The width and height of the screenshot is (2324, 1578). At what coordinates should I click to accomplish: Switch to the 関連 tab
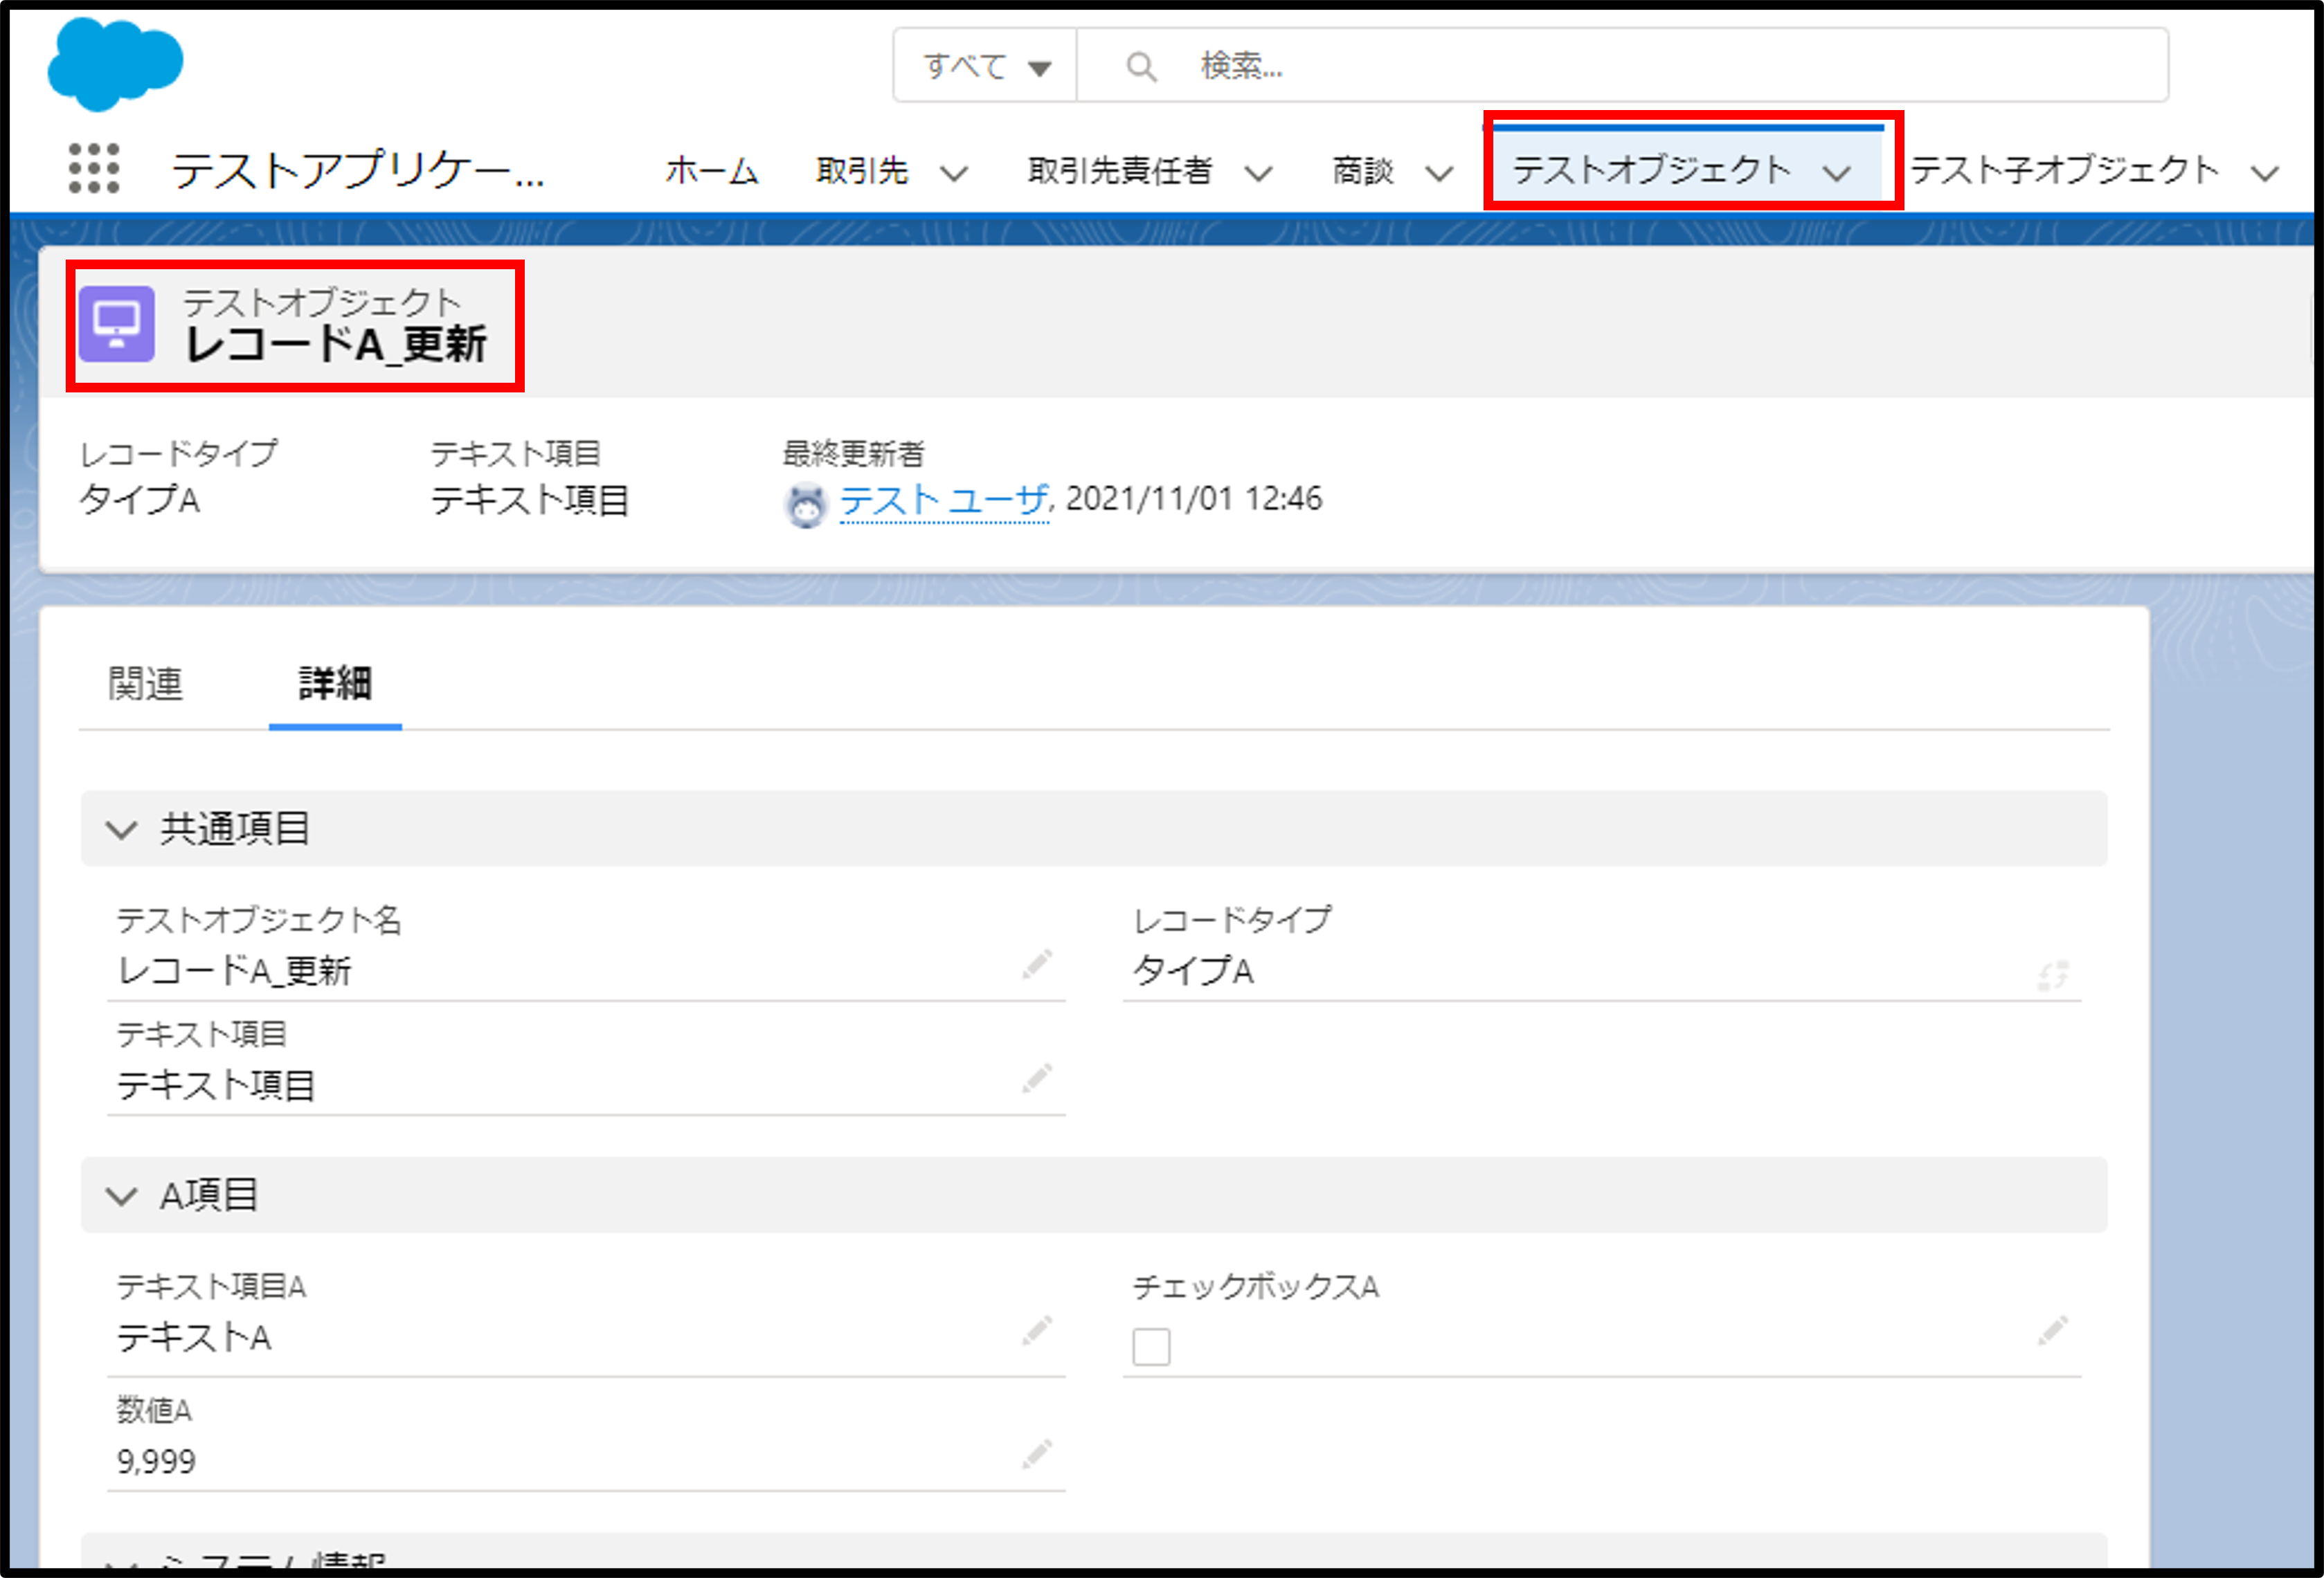[146, 684]
